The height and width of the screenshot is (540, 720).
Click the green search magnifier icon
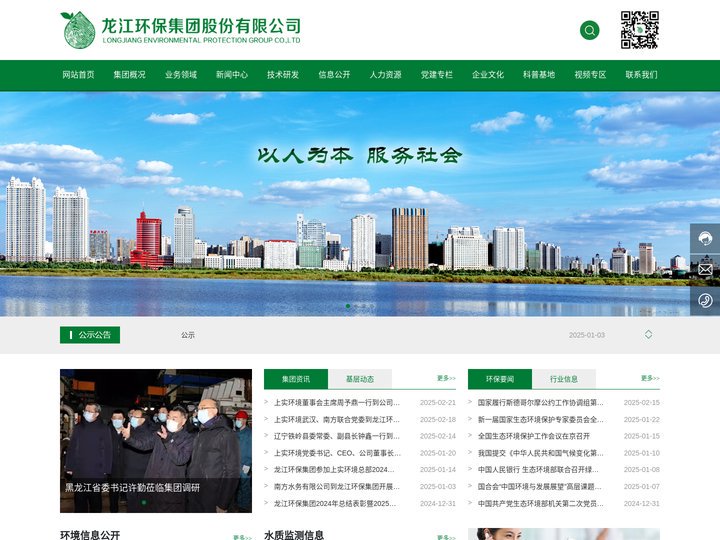(590, 30)
